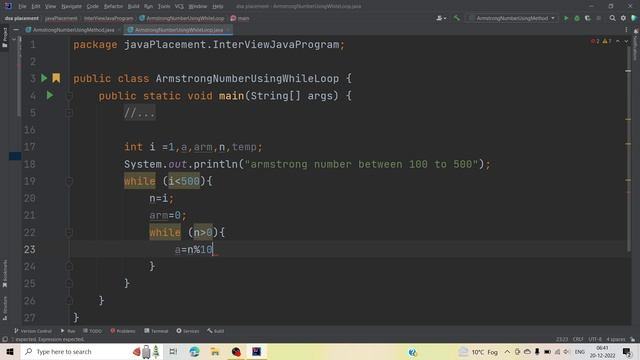Place cursor on line 23 code a=n%10
640x360 pixels.
(x=194, y=249)
